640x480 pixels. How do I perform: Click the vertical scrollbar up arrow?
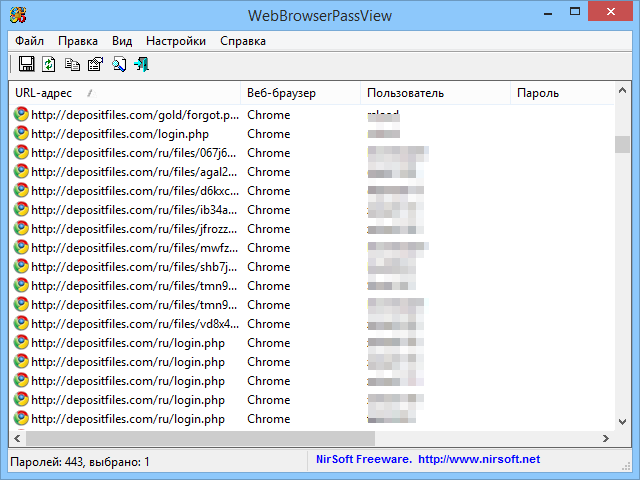[622, 91]
